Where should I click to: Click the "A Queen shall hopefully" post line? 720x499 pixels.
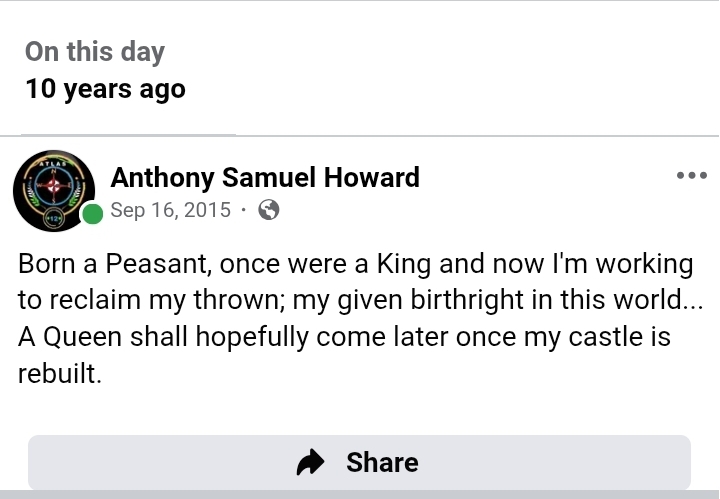coord(344,336)
